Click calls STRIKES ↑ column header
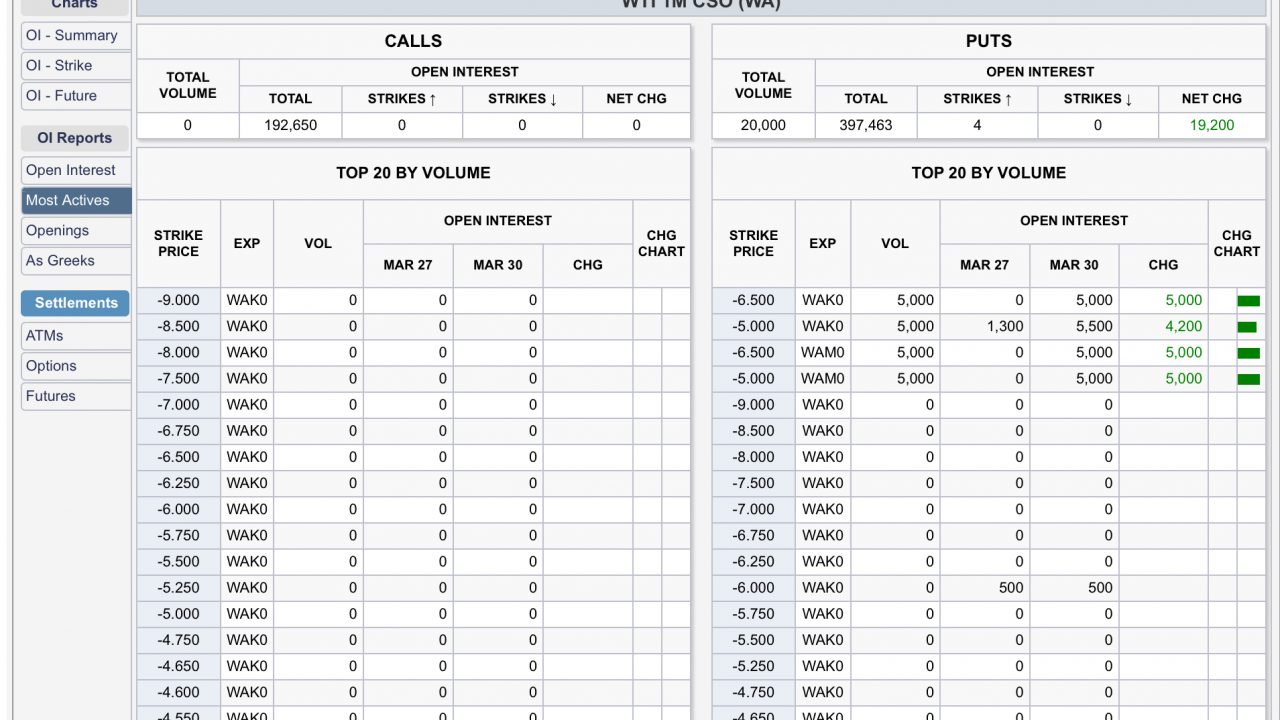This screenshot has height=720, width=1280. click(402, 99)
